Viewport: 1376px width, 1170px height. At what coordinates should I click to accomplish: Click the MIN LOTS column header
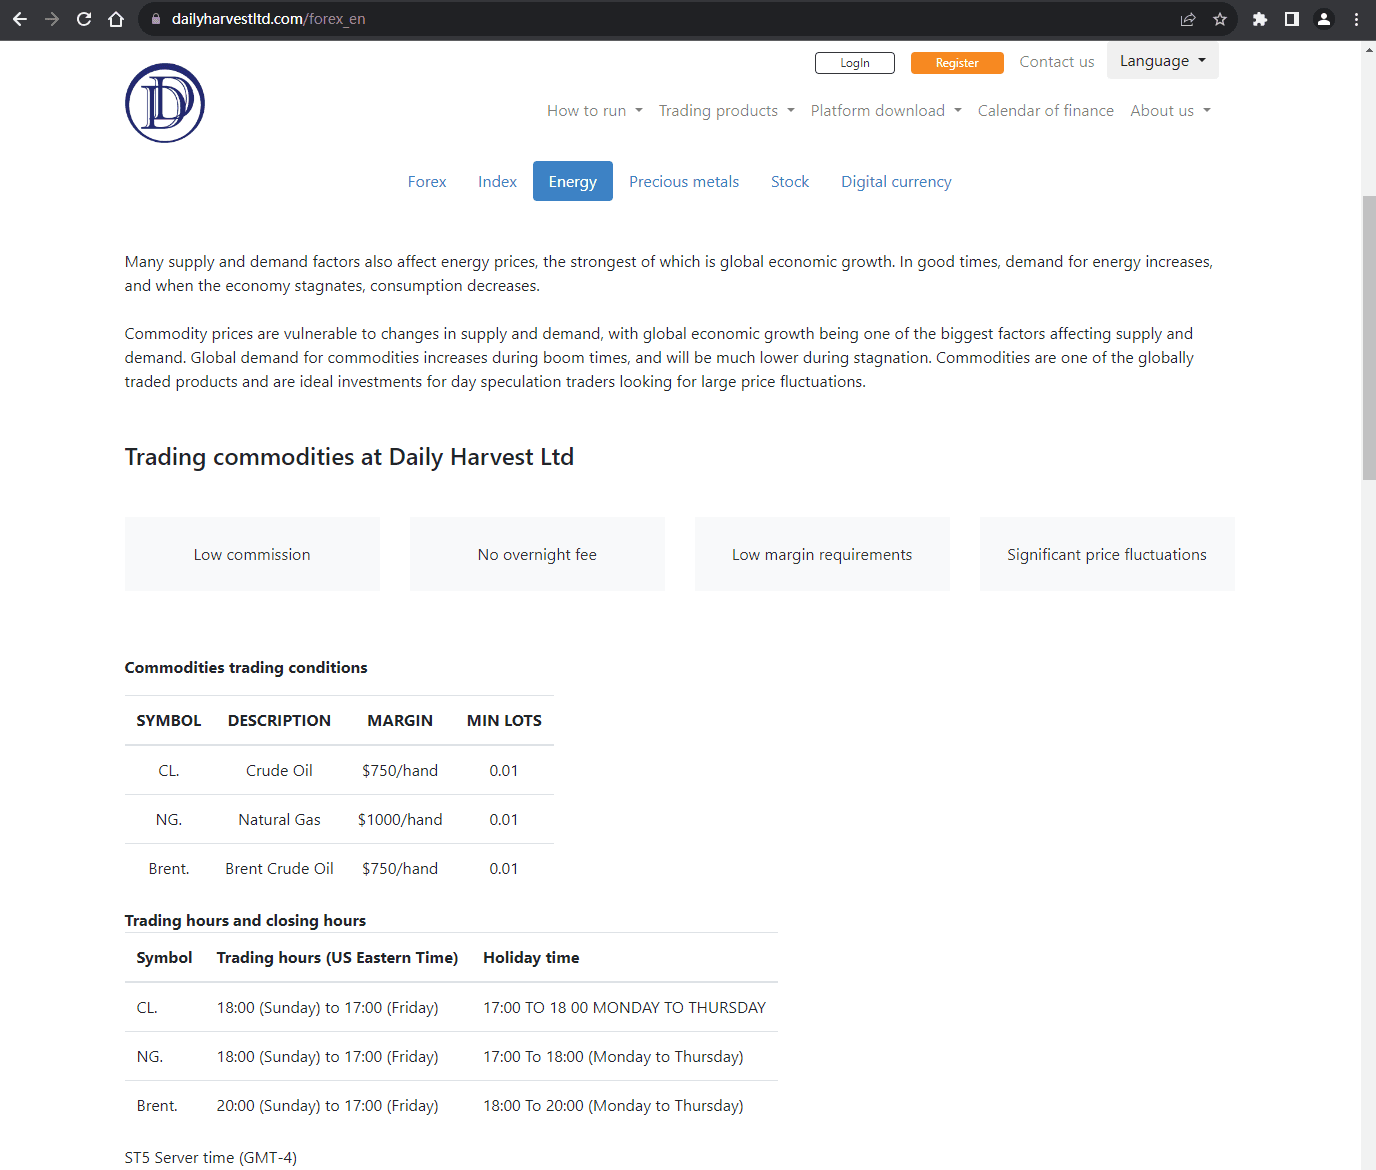pyautogui.click(x=504, y=721)
